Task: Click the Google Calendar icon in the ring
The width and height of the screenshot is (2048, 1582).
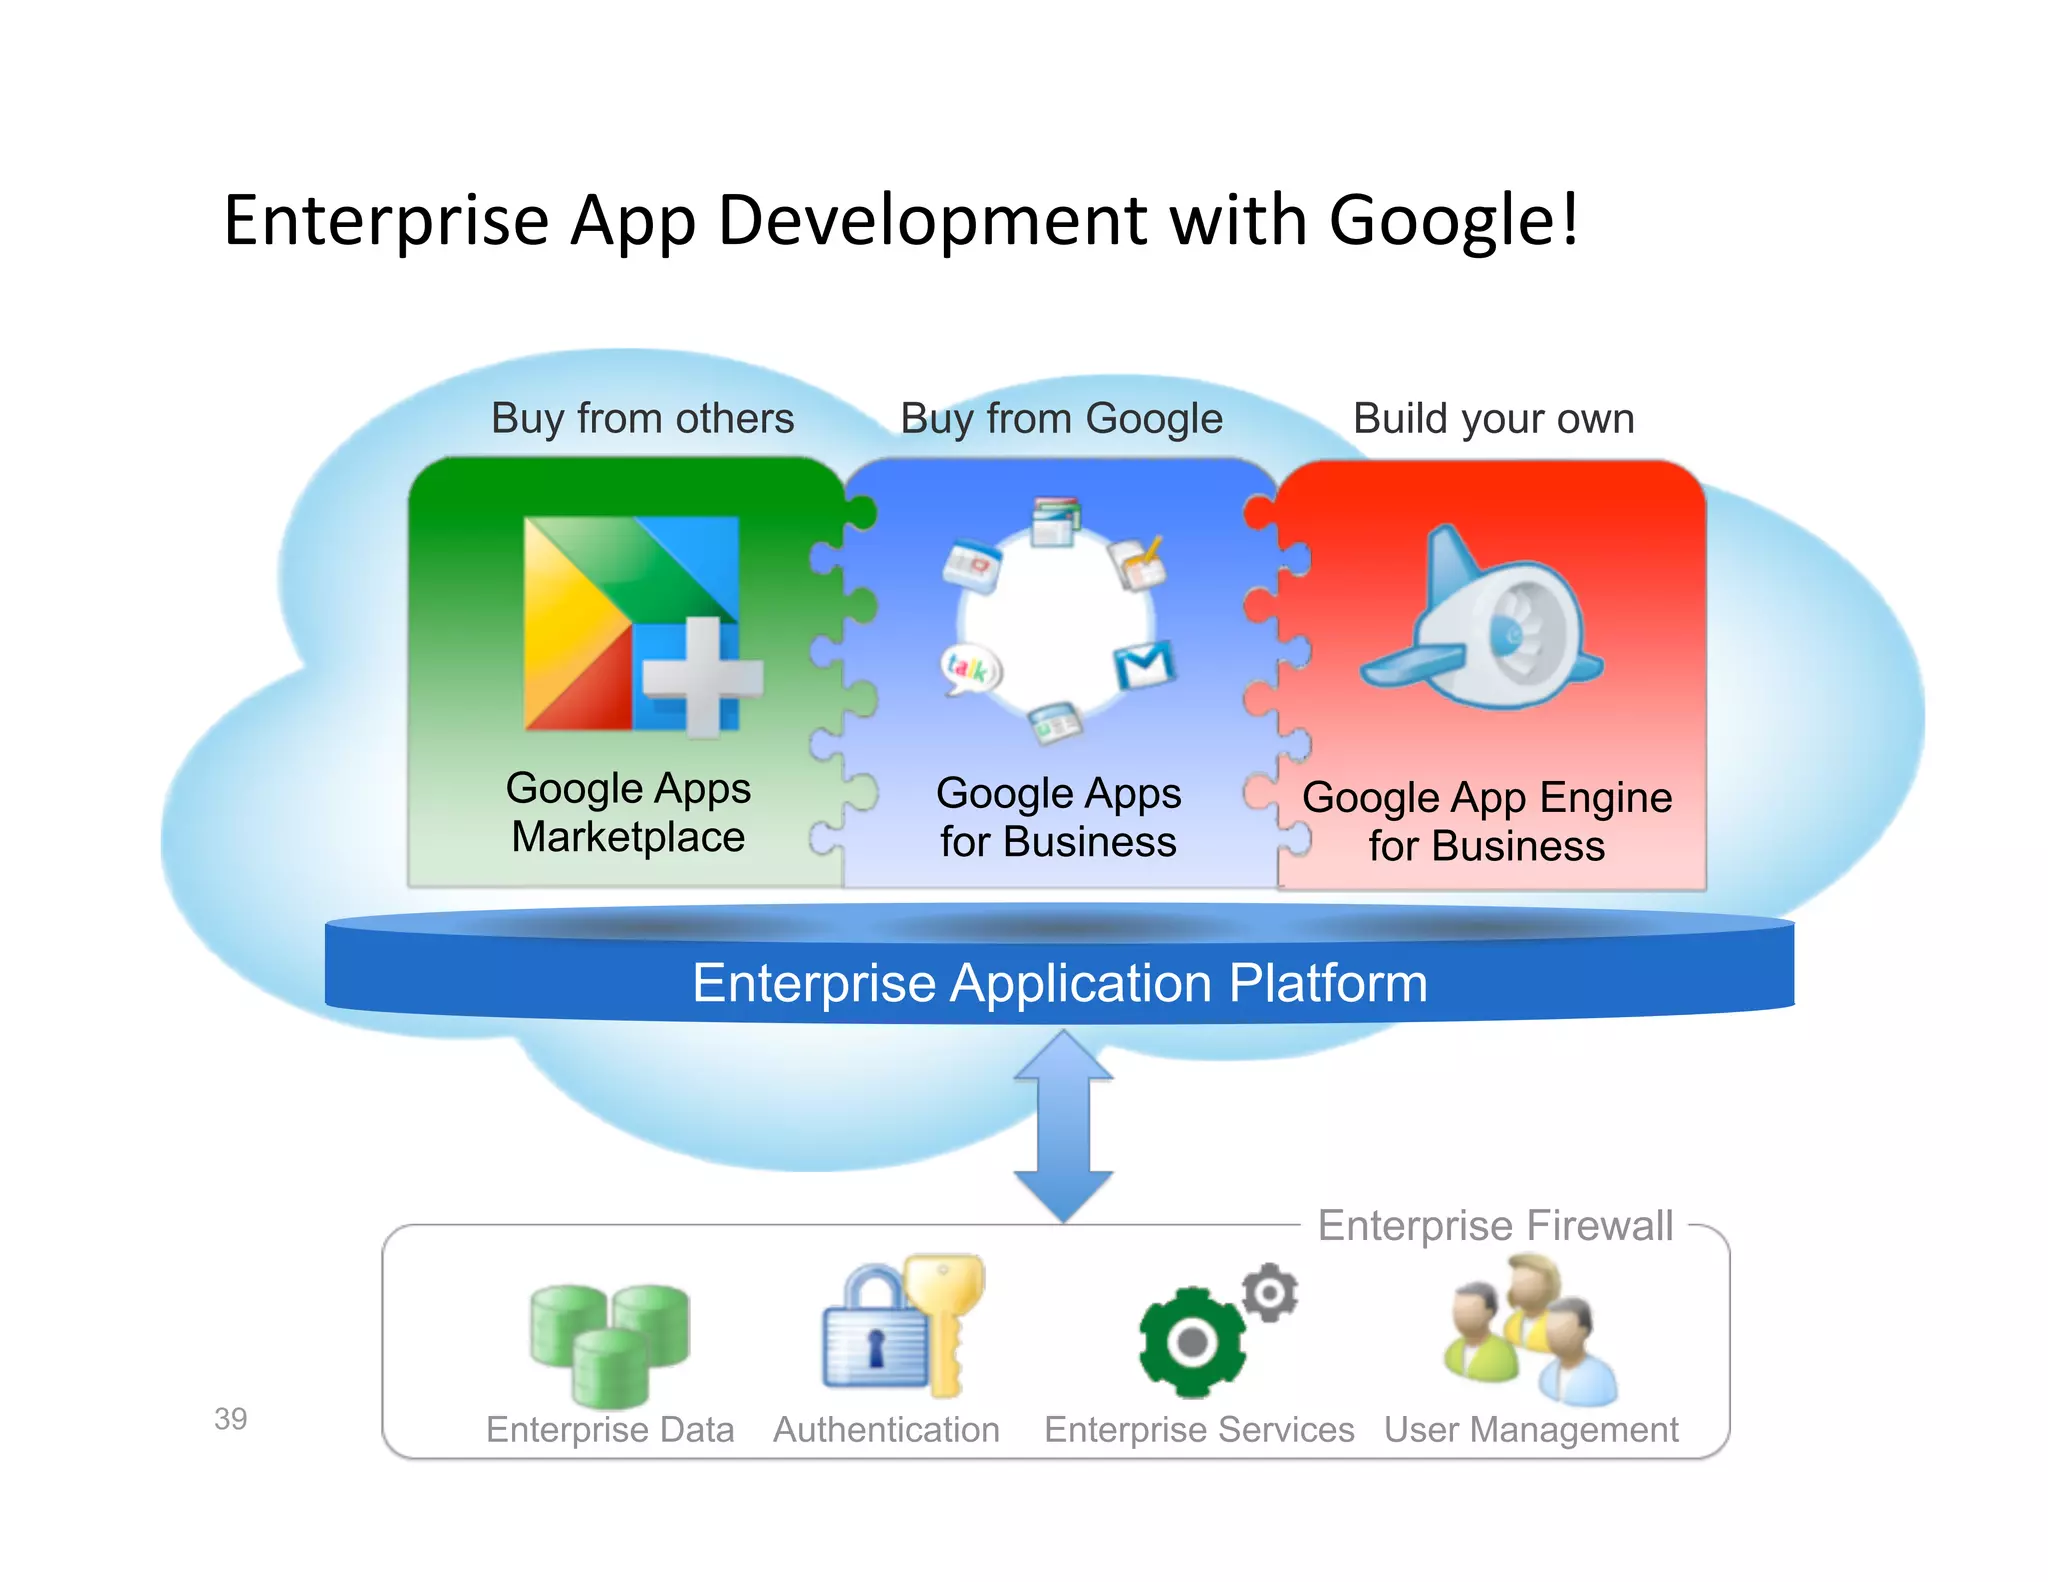Action: (x=971, y=566)
